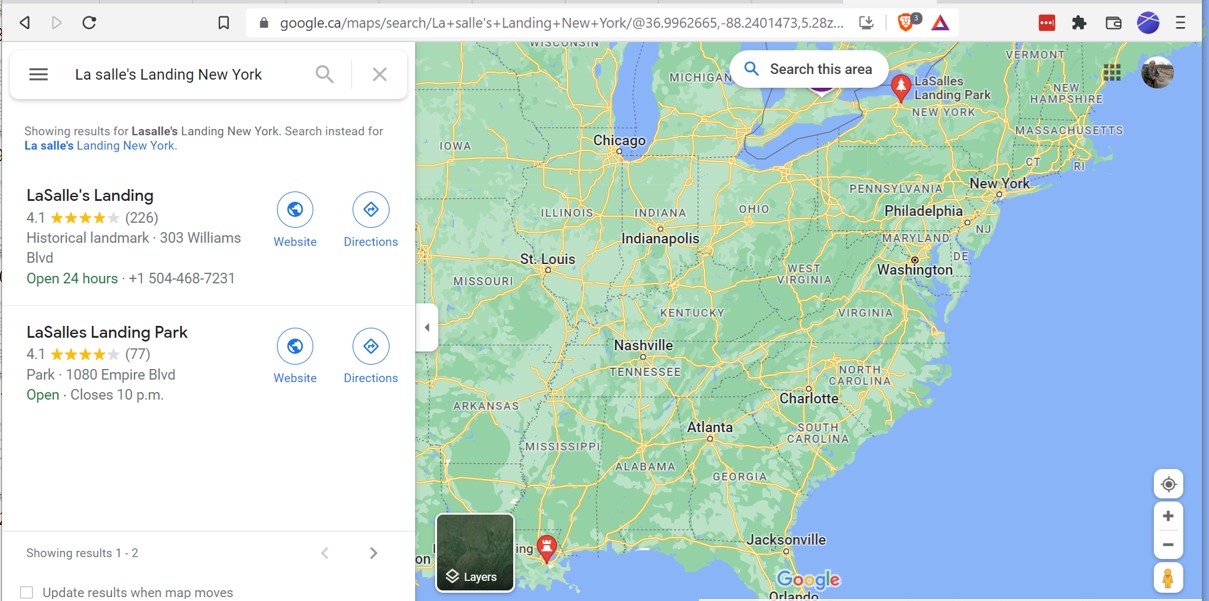This screenshot has height=601, width=1209.
Task: Go to next results page
Action: pos(373,553)
